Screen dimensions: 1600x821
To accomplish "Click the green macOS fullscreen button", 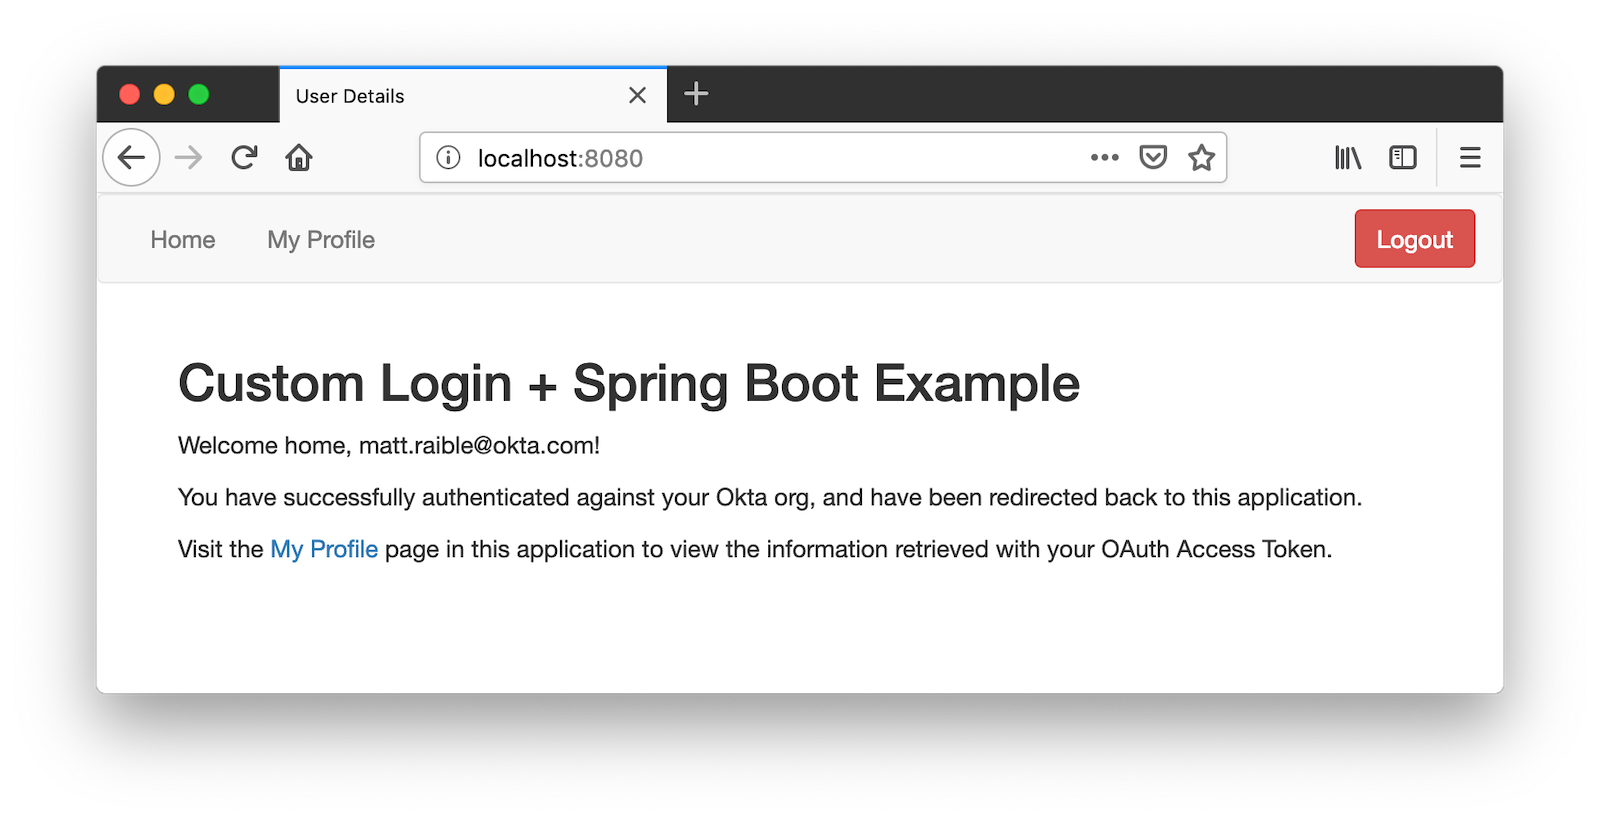I will (199, 94).
